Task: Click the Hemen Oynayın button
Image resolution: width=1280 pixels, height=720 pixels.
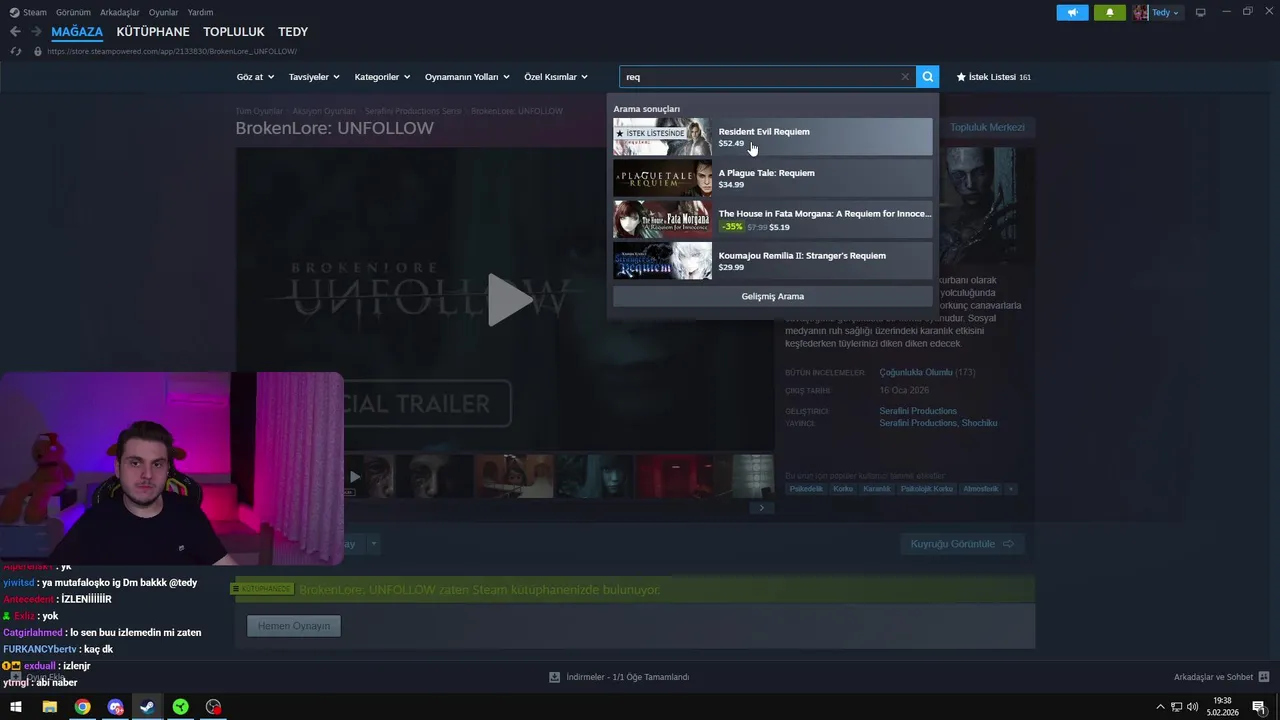Action: [x=294, y=626]
